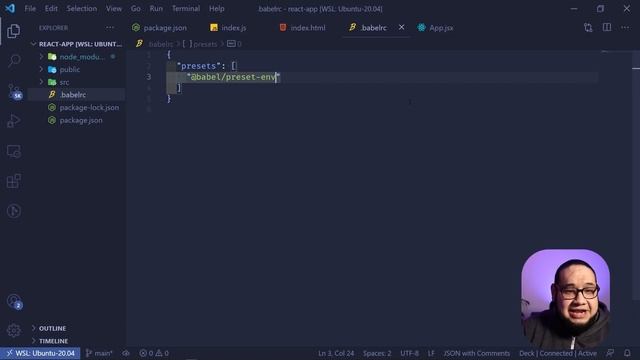This screenshot has height=360, width=640.
Task: Expand the node_modules folder
Action: click(76, 57)
